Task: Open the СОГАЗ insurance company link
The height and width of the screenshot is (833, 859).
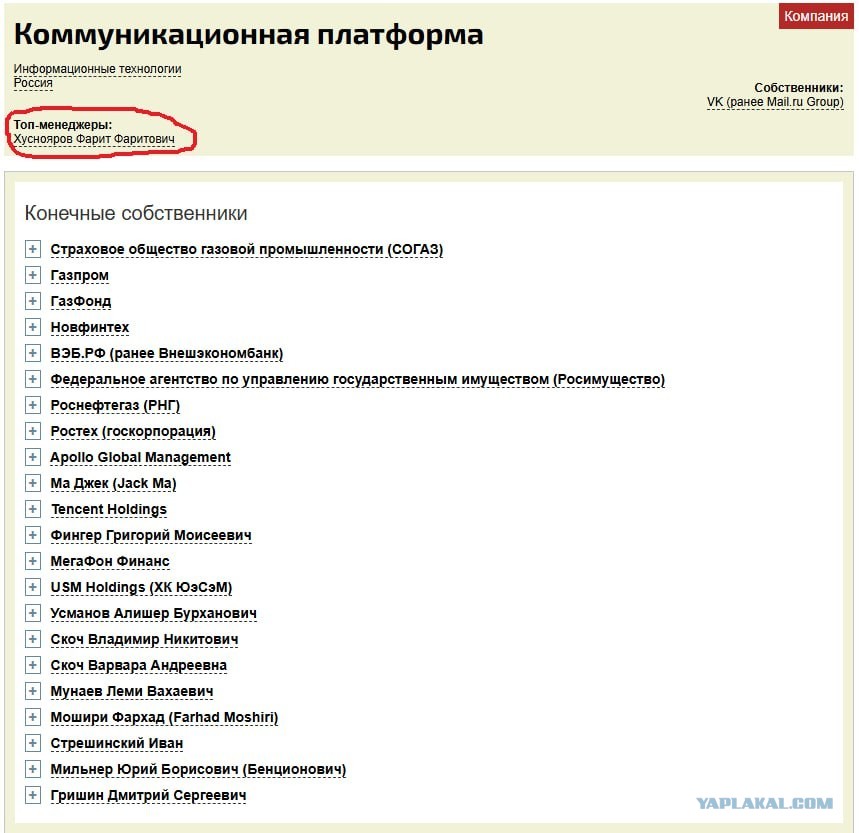Action: pyautogui.click(x=247, y=250)
